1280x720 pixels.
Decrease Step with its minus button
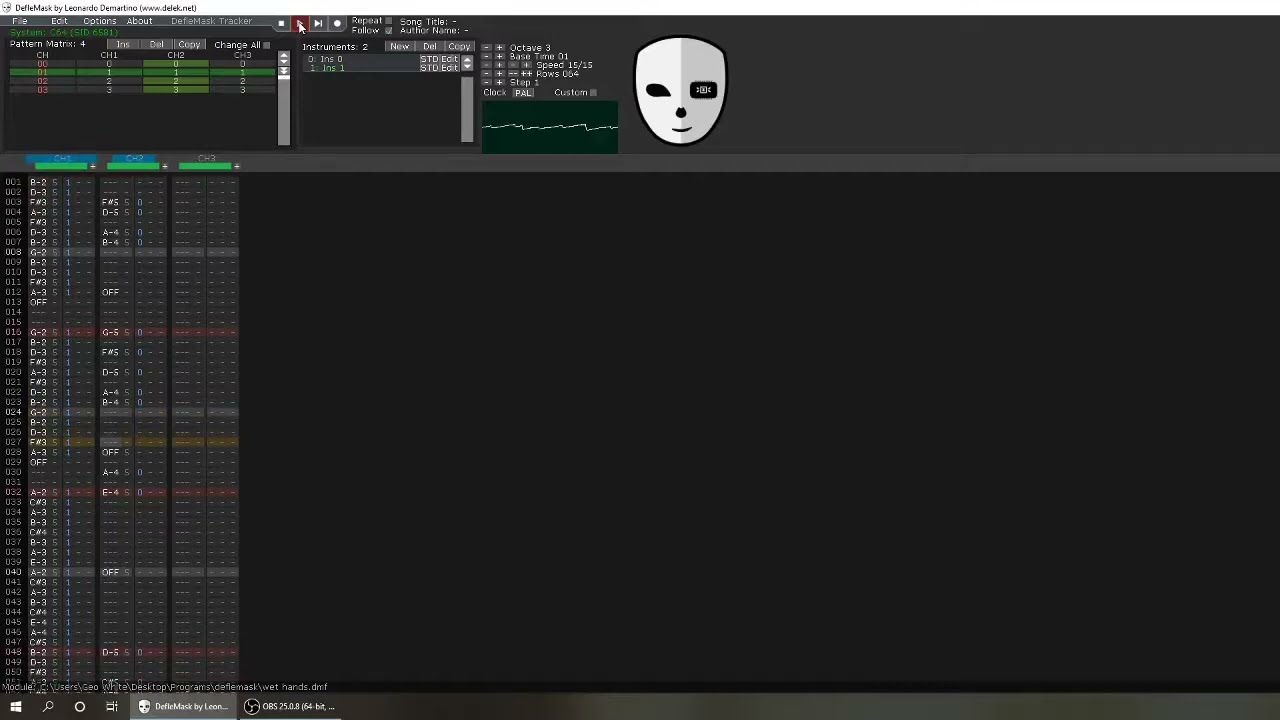[x=487, y=82]
